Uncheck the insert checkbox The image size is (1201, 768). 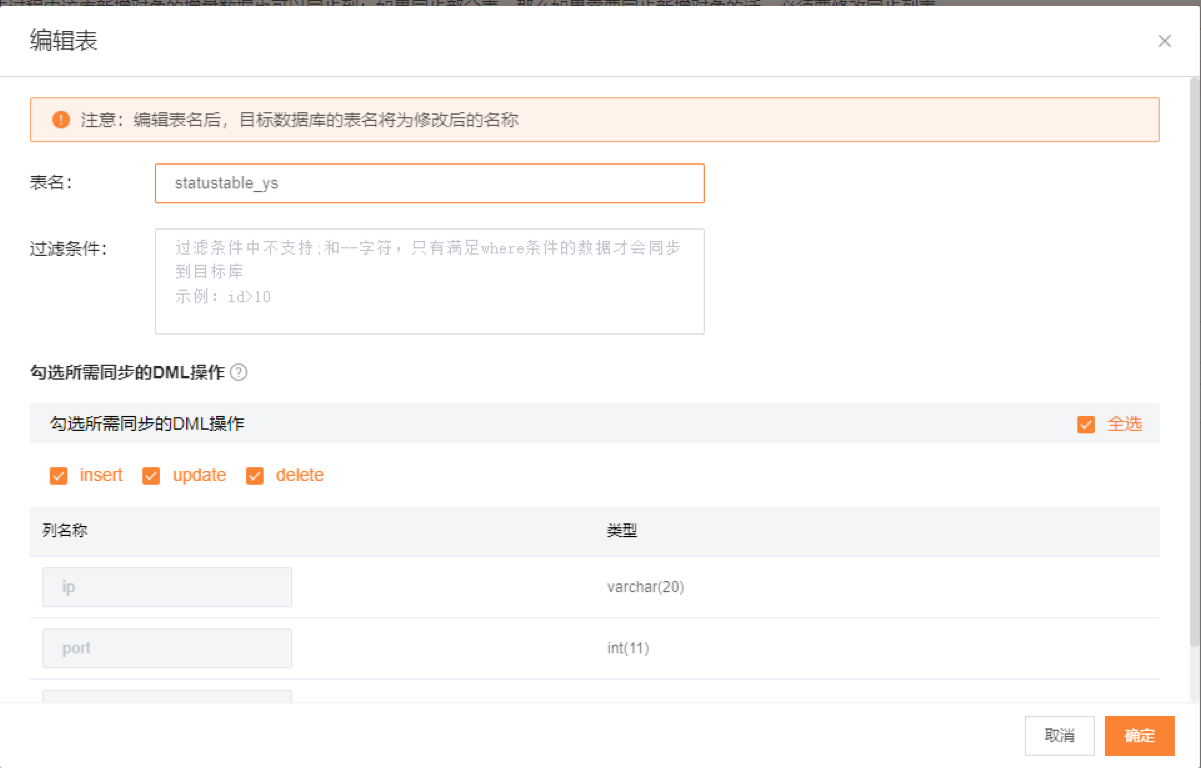coord(58,476)
